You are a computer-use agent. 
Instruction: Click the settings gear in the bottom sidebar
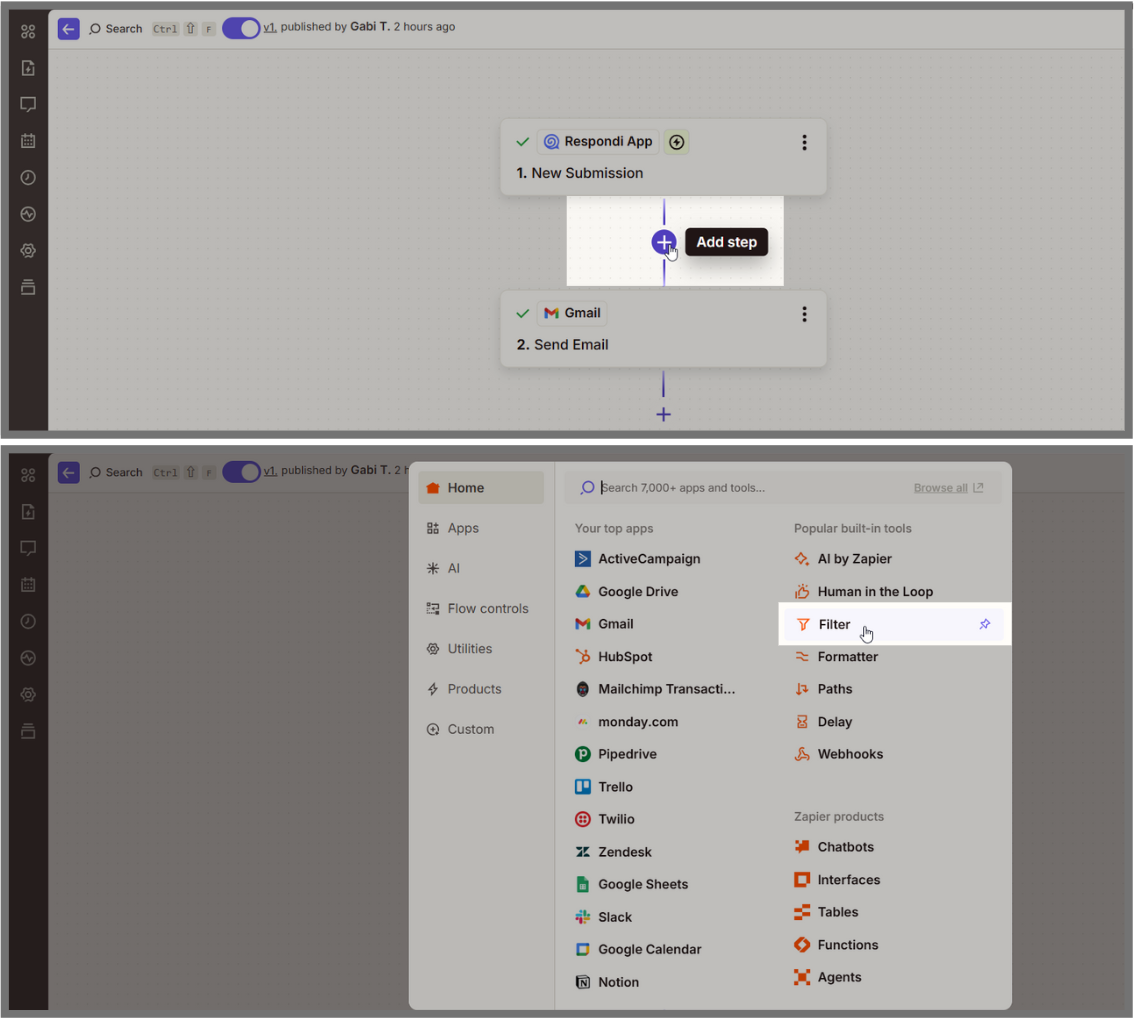pyautogui.click(x=27, y=694)
